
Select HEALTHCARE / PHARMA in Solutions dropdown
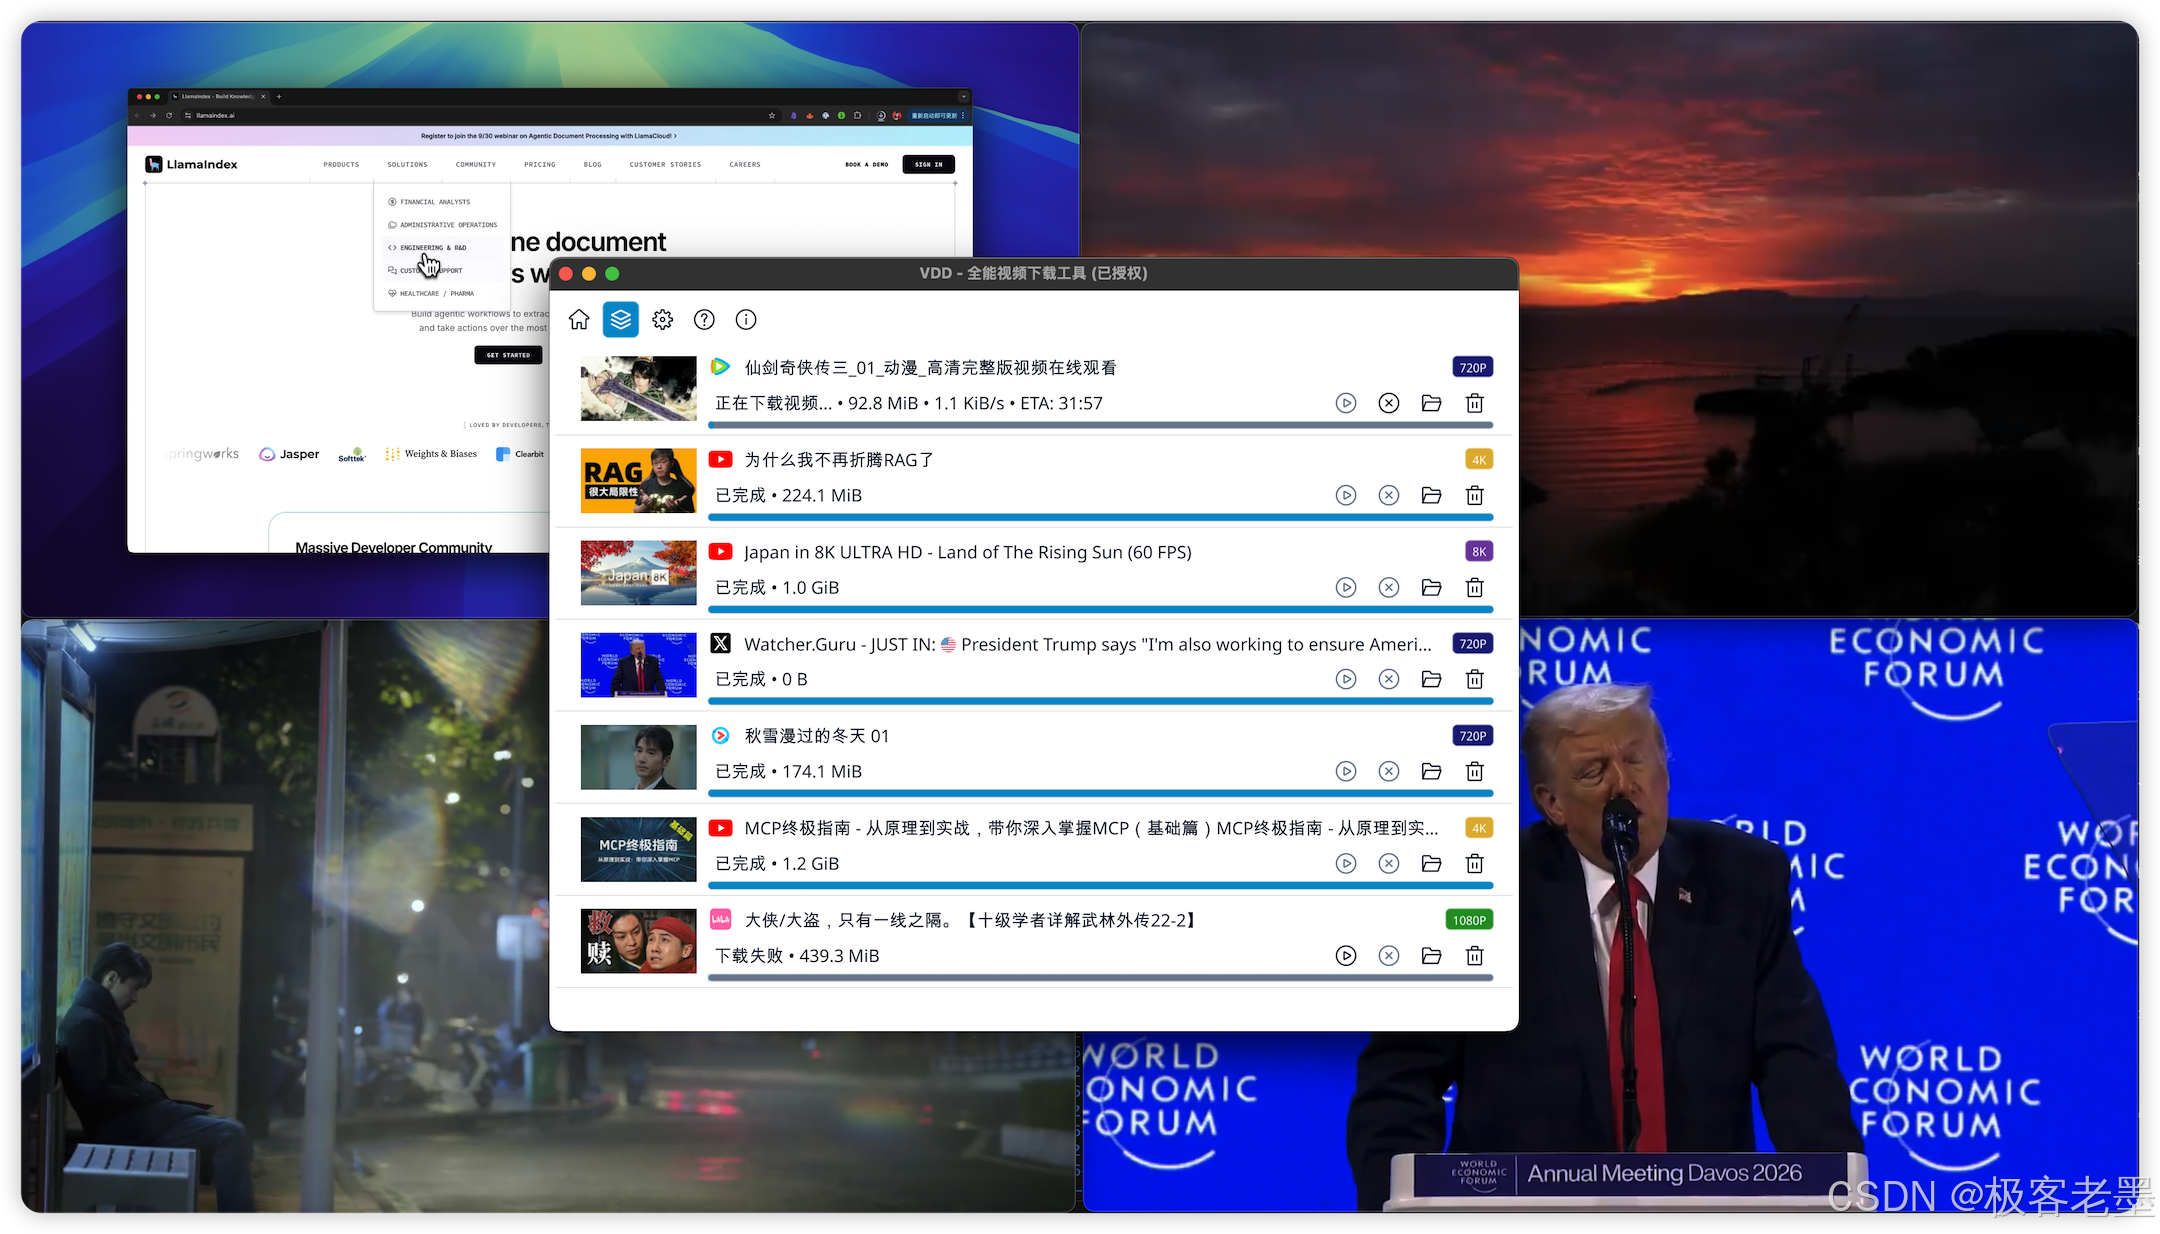431,294
